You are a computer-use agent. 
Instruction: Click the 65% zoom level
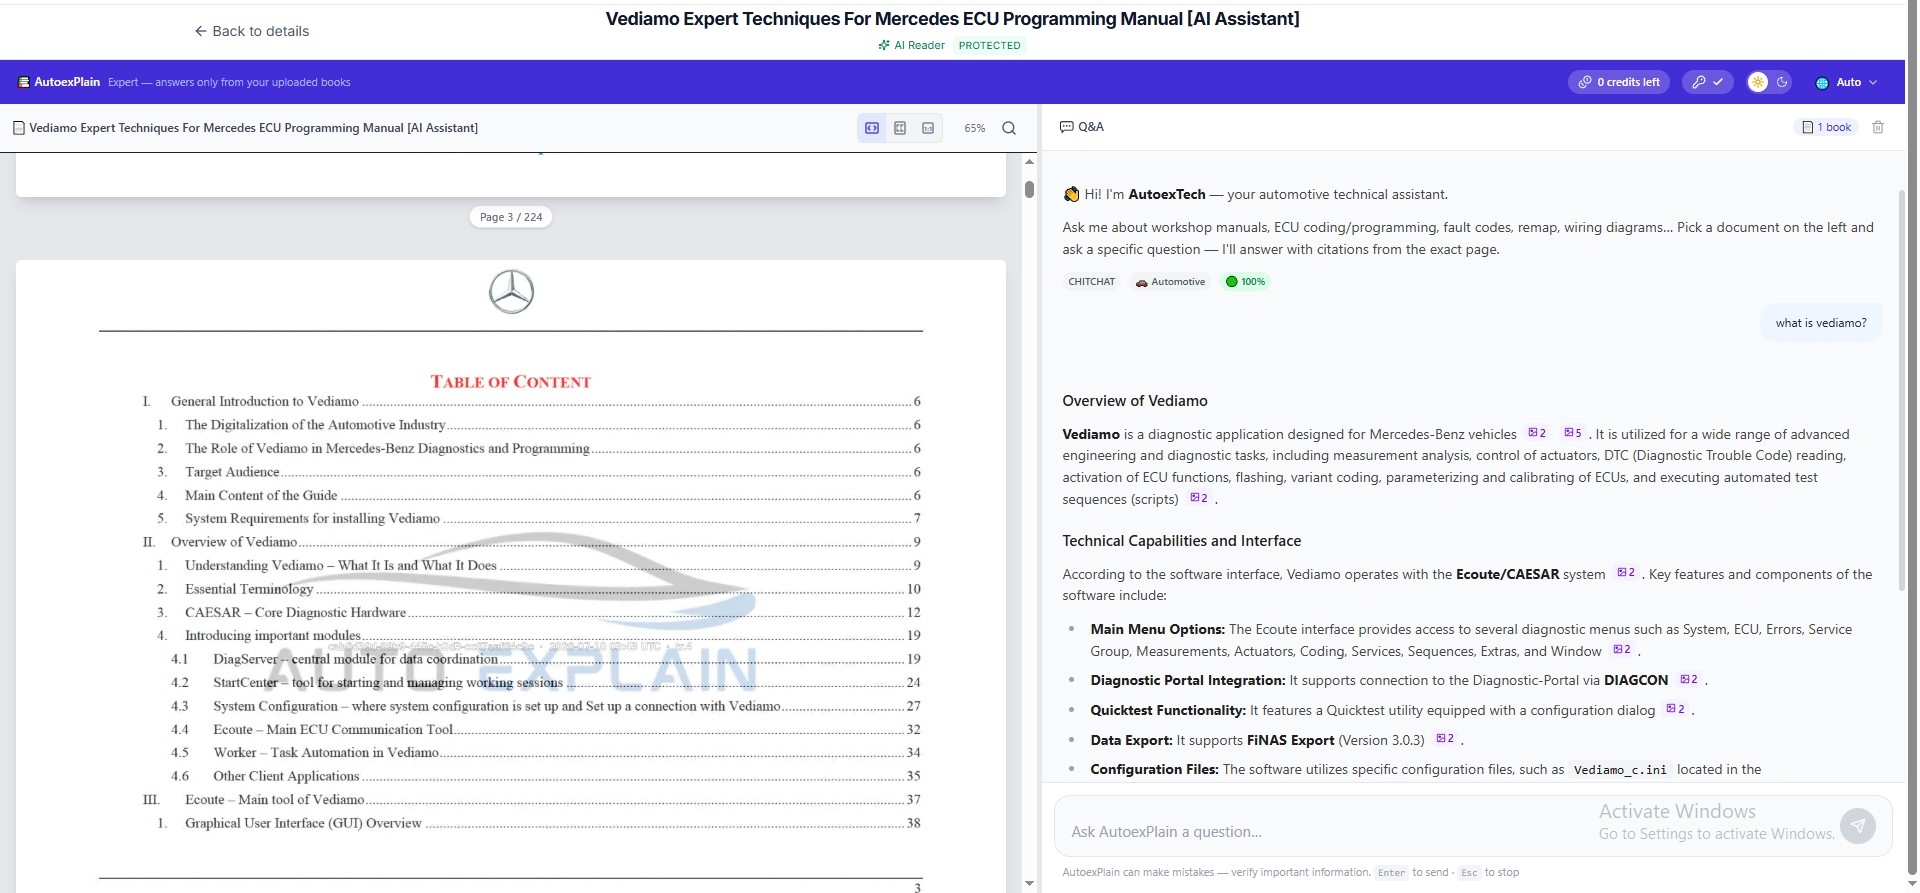tap(975, 128)
